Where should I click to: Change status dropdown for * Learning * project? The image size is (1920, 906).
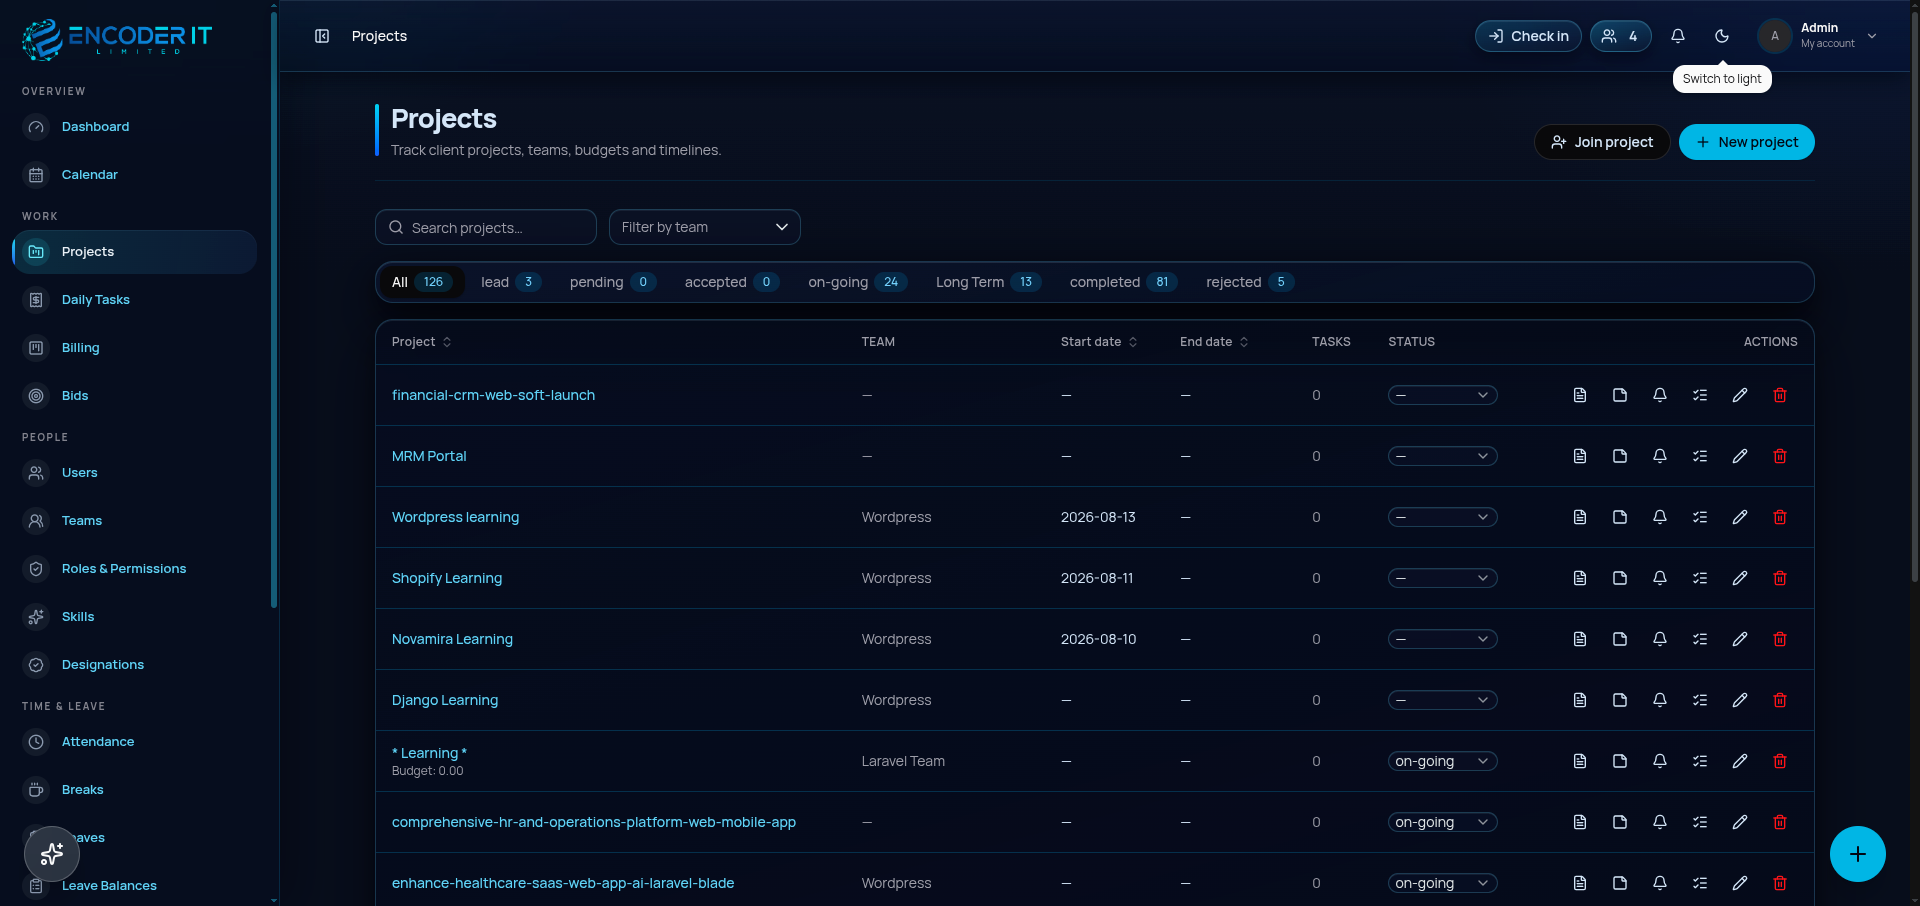point(1442,761)
